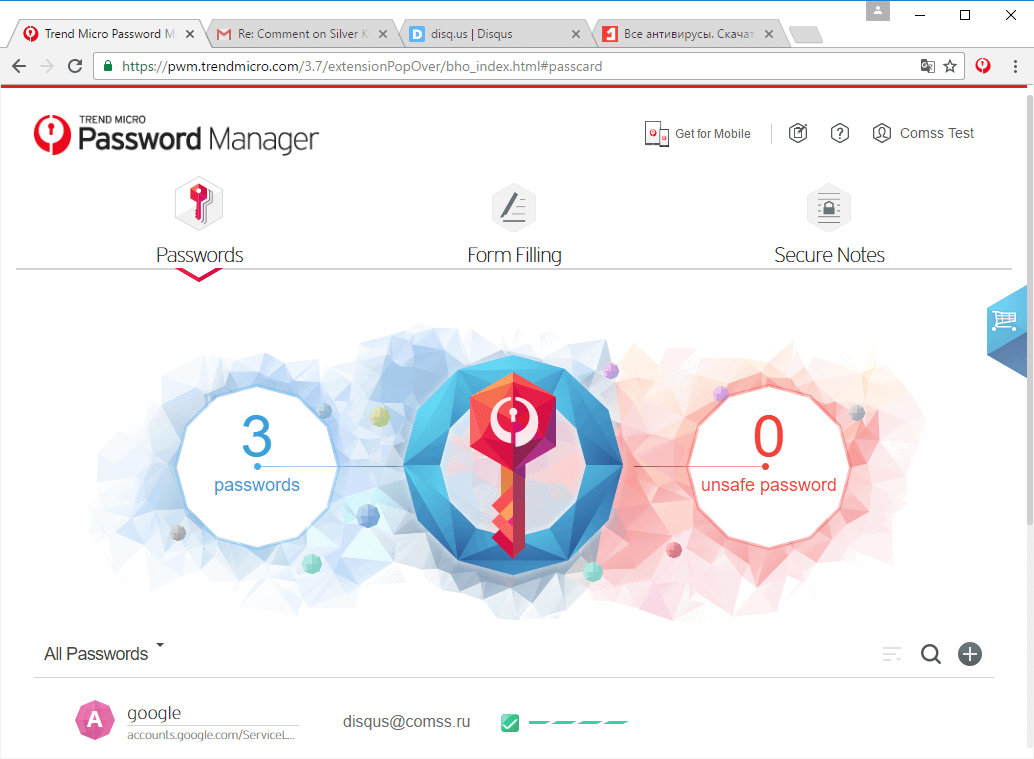Click the green checkmark on google entry
1034x759 pixels.
click(510, 723)
